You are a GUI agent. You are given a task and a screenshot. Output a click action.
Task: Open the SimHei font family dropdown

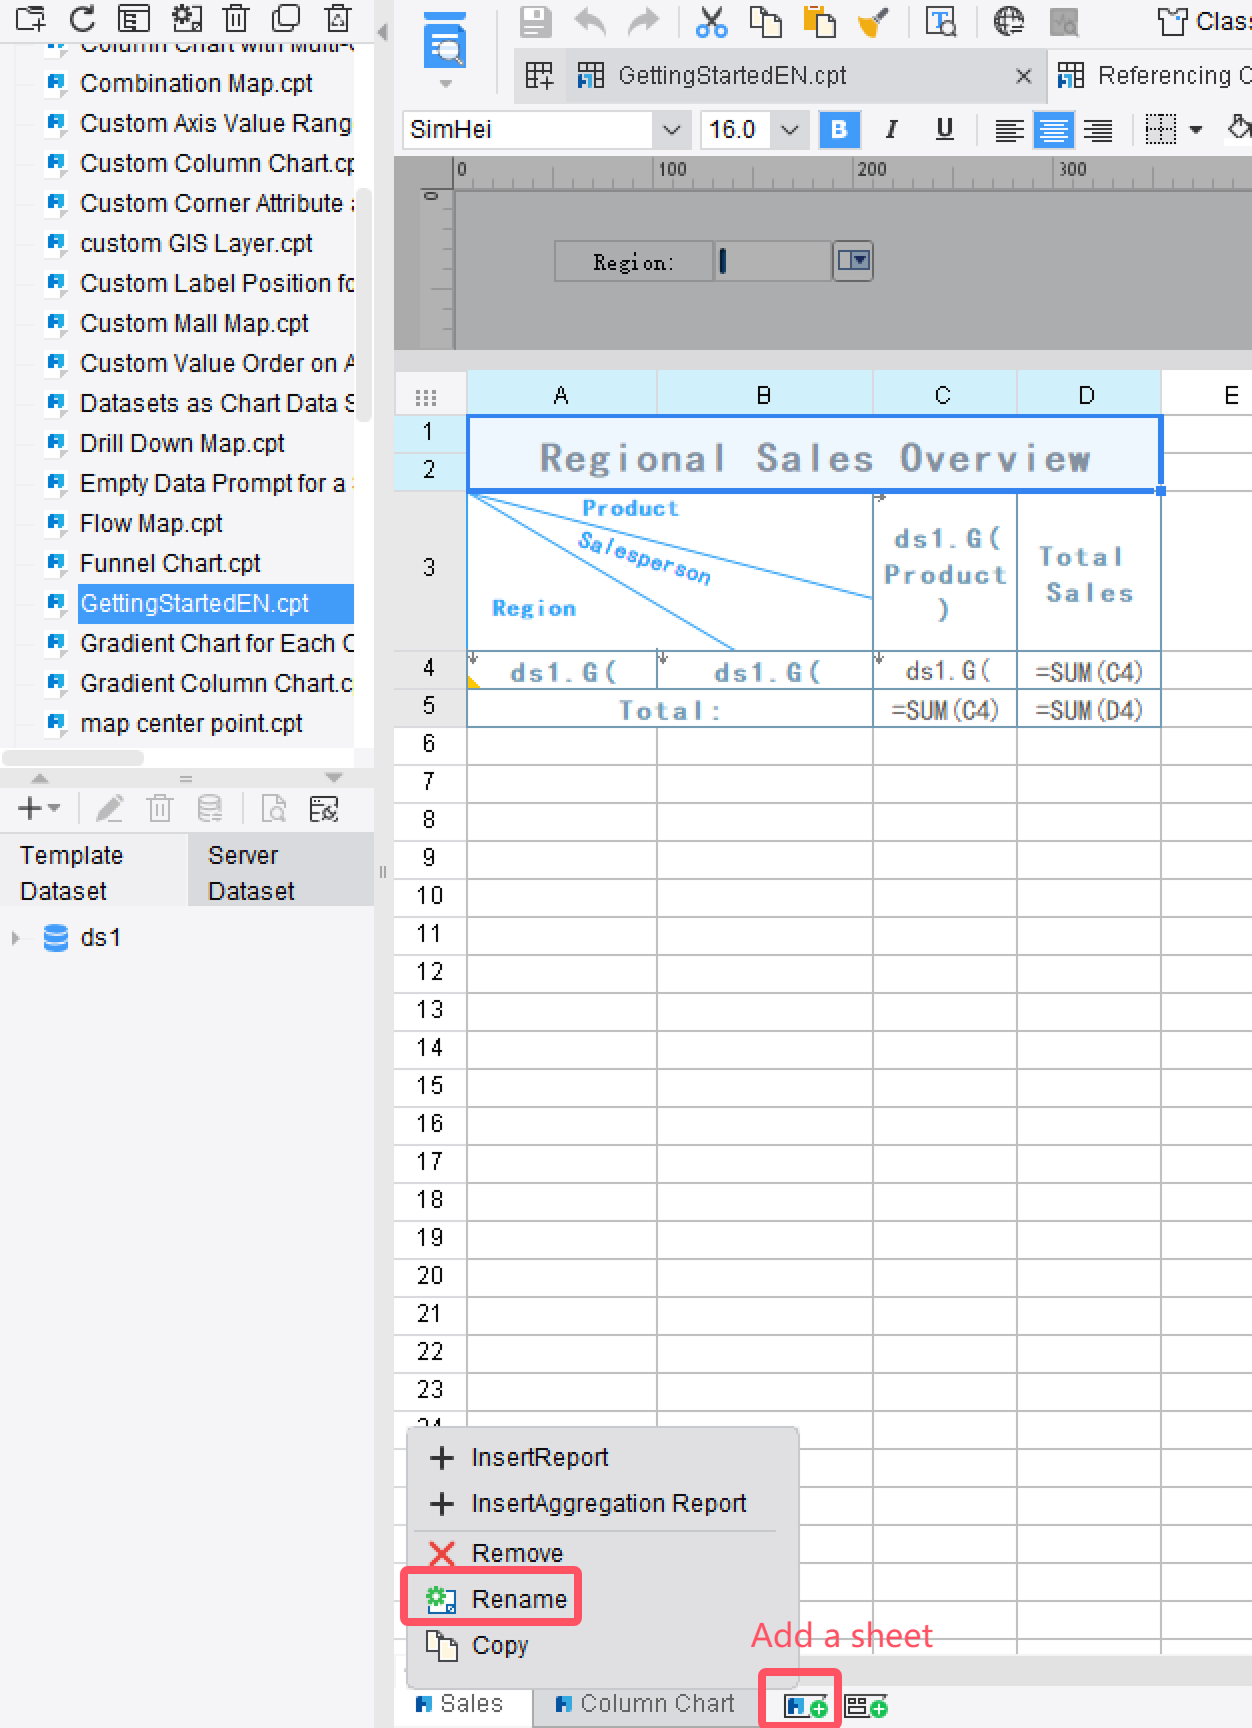click(x=671, y=130)
